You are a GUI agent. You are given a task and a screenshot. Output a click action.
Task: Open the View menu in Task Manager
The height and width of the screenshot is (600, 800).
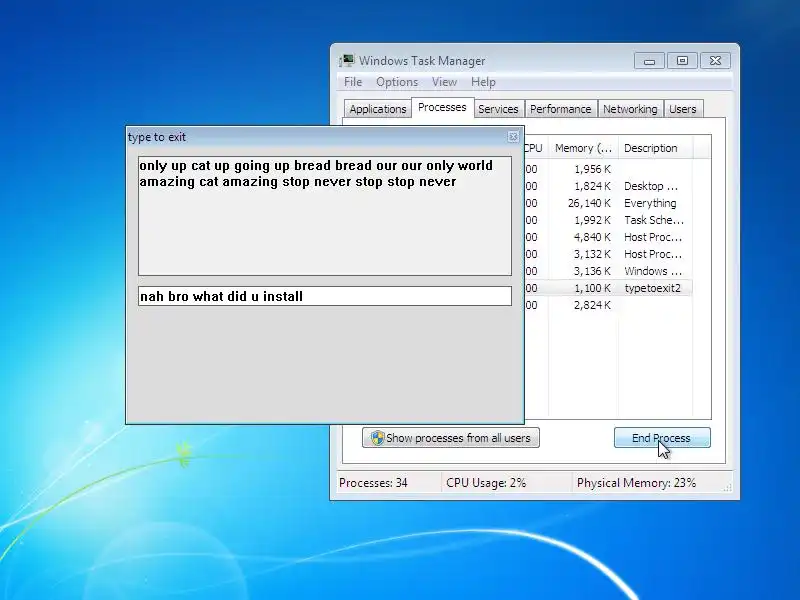tap(444, 82)
